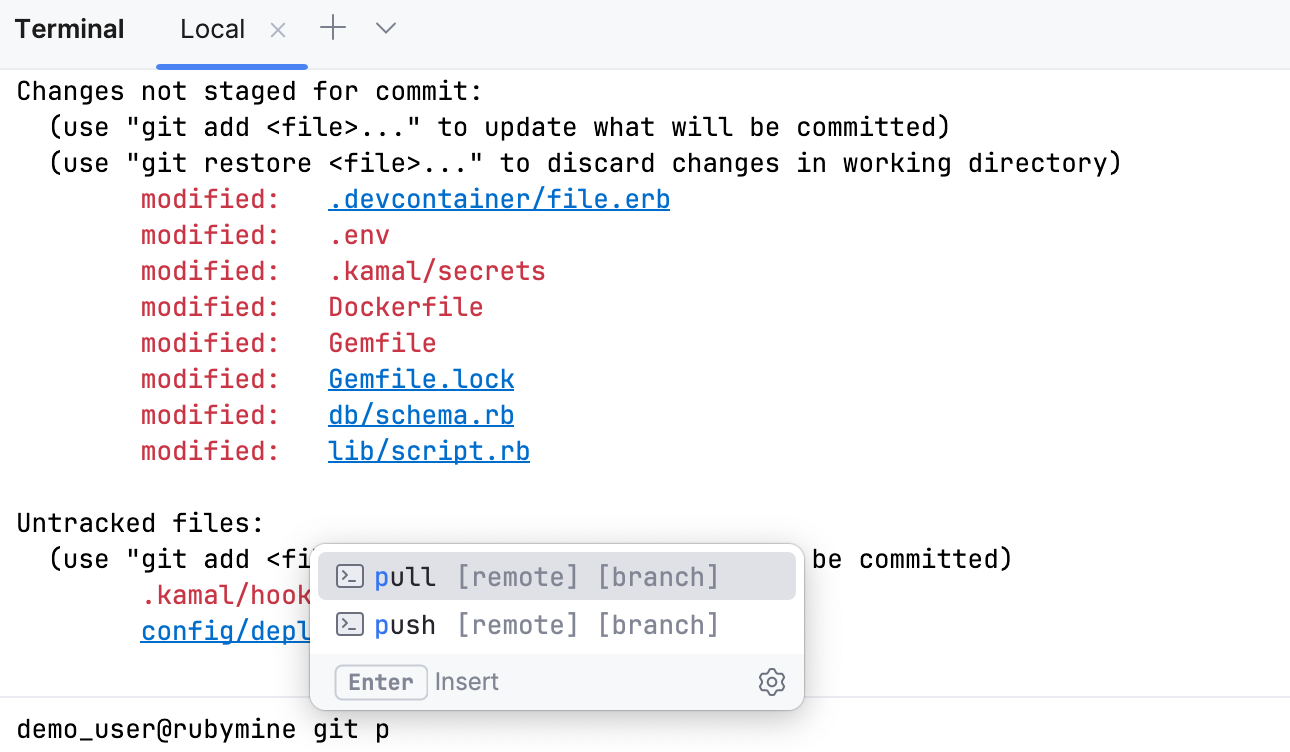Image resolution: width=1290 pixels, height=752 pixels.
Task: Open completion settings via the gear icon
Action: (771, 682)
